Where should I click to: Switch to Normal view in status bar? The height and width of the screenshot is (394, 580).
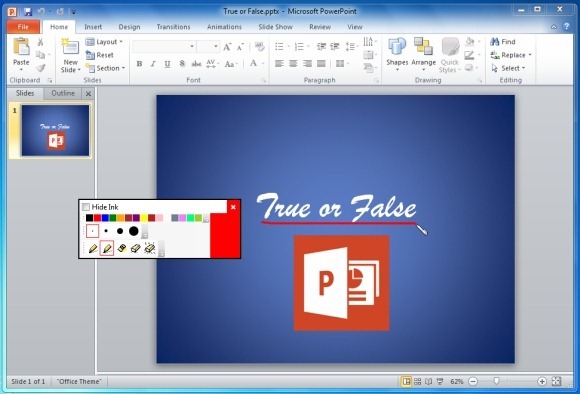[x=406, y=381]
